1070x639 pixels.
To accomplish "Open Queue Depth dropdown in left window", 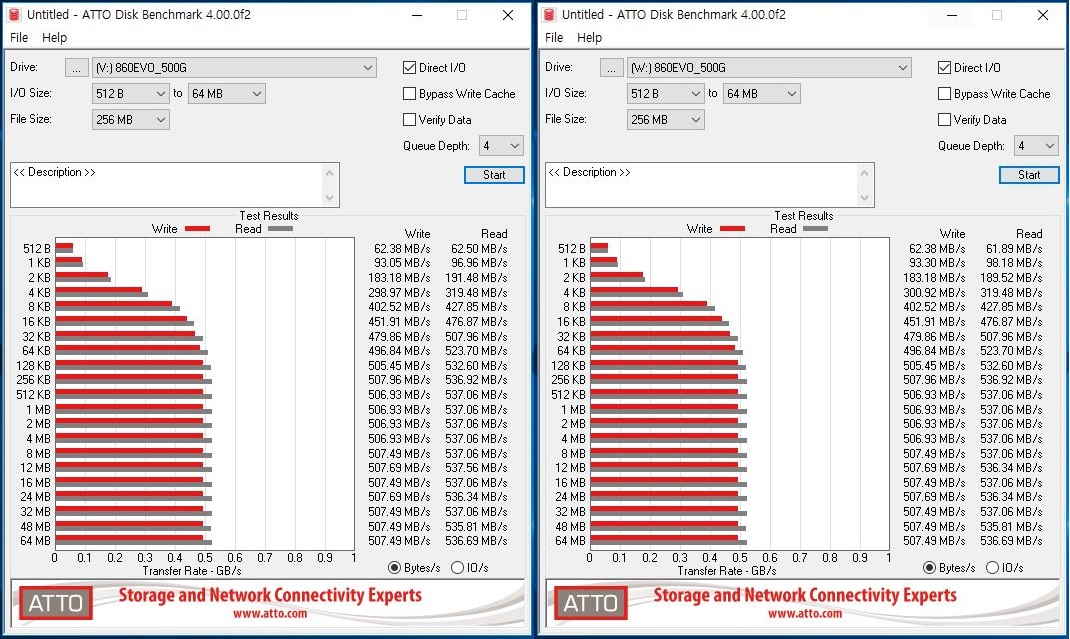I will pos(501,145).
